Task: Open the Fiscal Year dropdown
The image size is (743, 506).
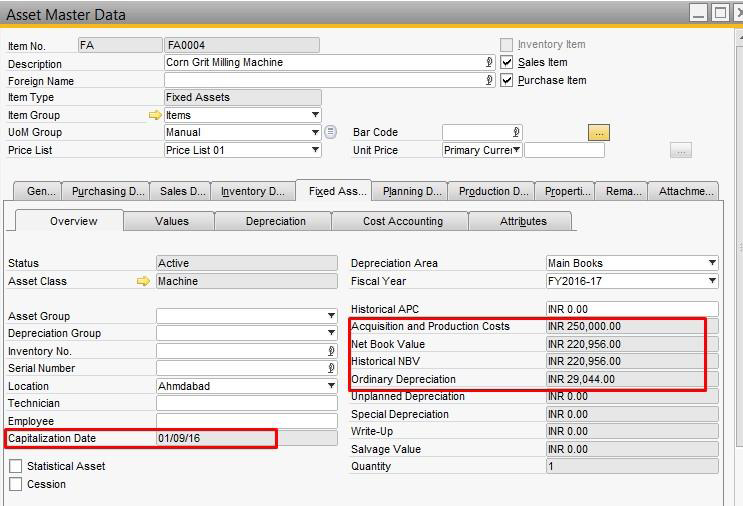Action: [x=712, y=281]
